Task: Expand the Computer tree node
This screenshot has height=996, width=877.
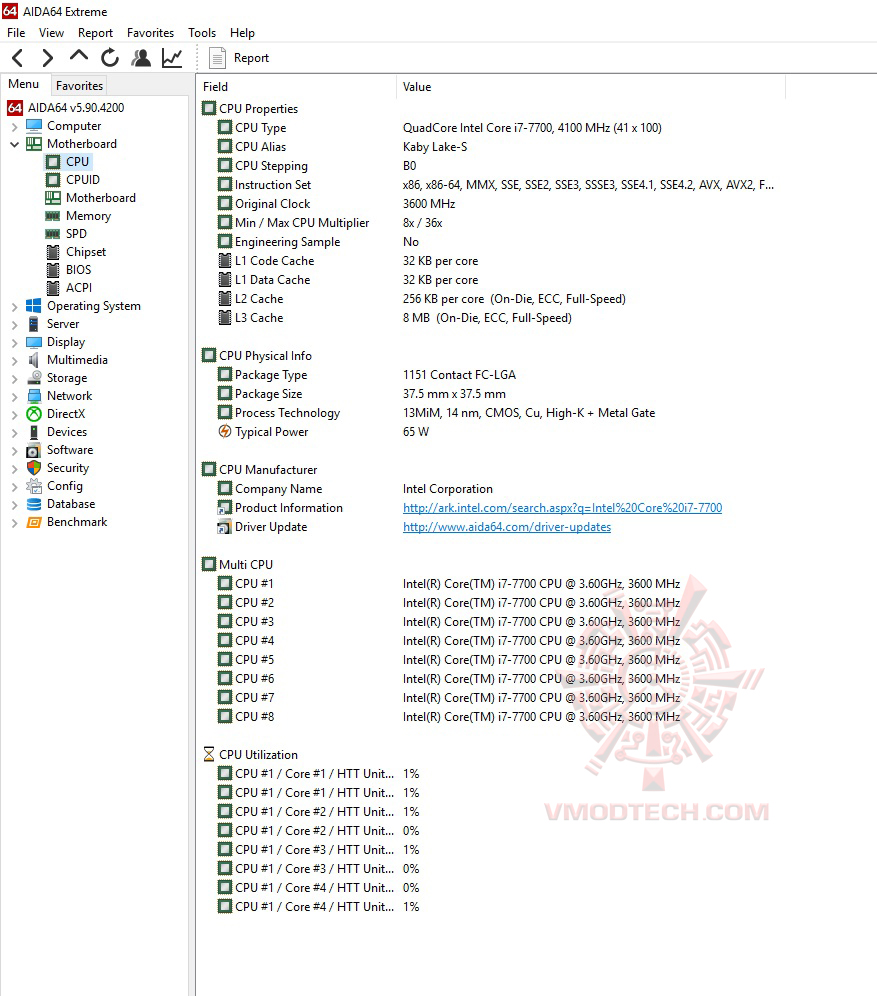Action: 15,126
